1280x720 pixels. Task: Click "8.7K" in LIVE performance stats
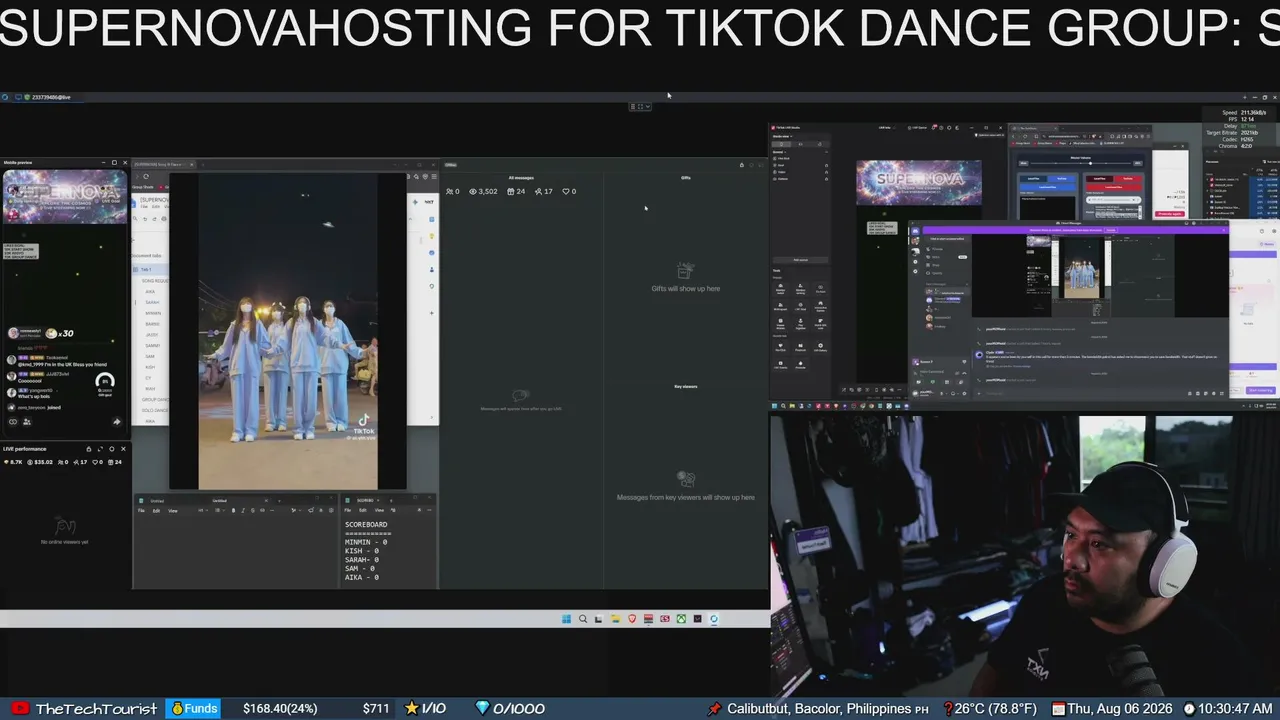click(15, 462)
